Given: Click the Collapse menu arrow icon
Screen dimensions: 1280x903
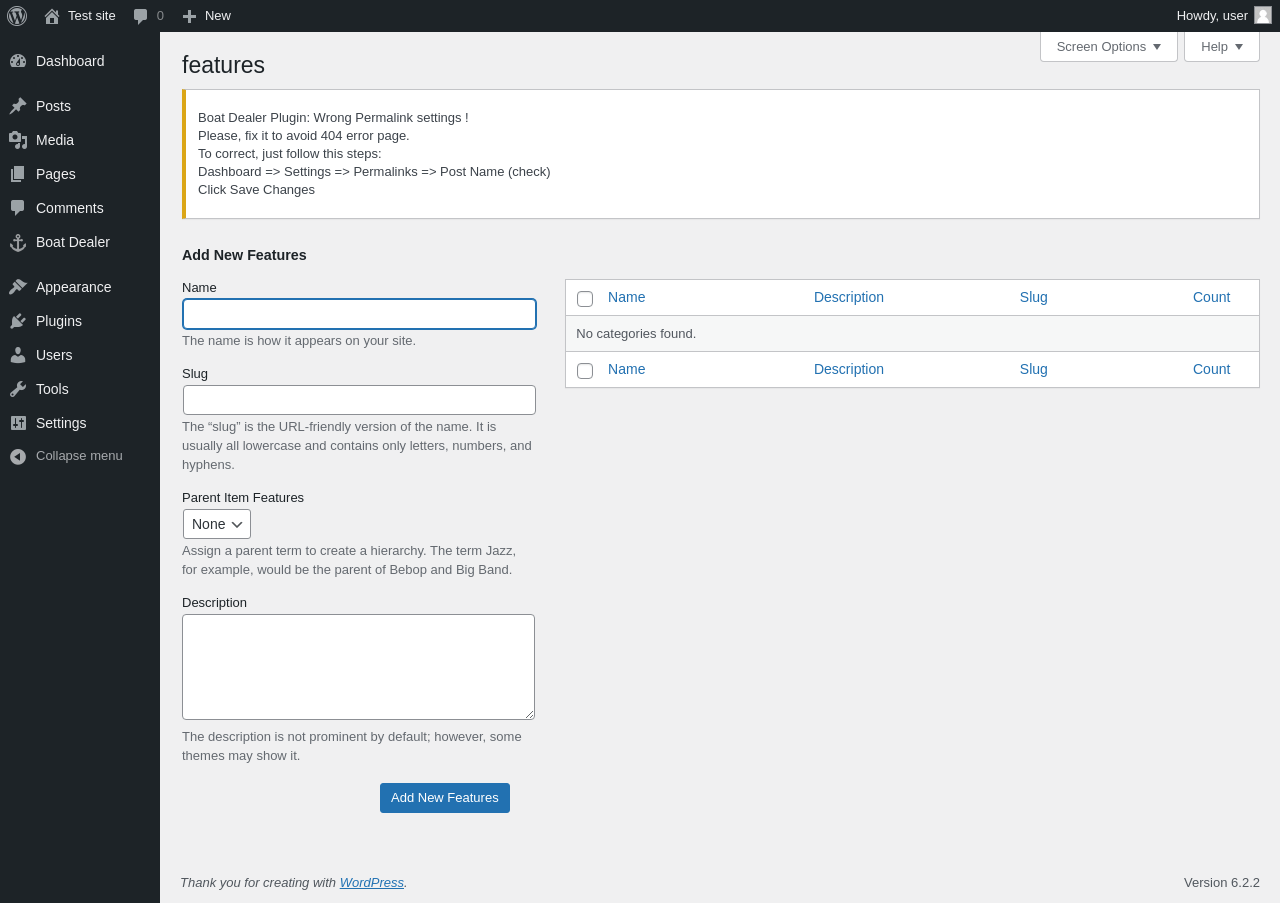Looking at the screenshot, I should click(x=18, y=456).
